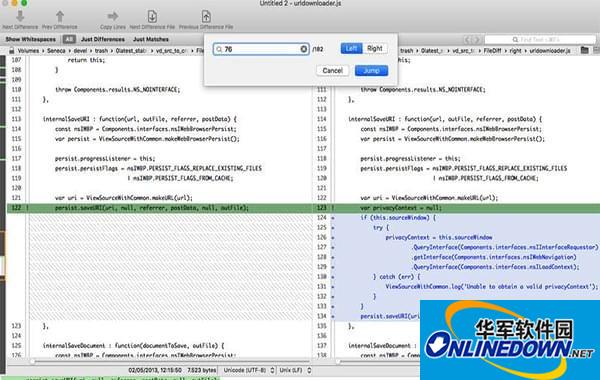Screen dimensions: 600x380
Task: Click urldownloader.js in right path bar
Action: tap(550, 51)
